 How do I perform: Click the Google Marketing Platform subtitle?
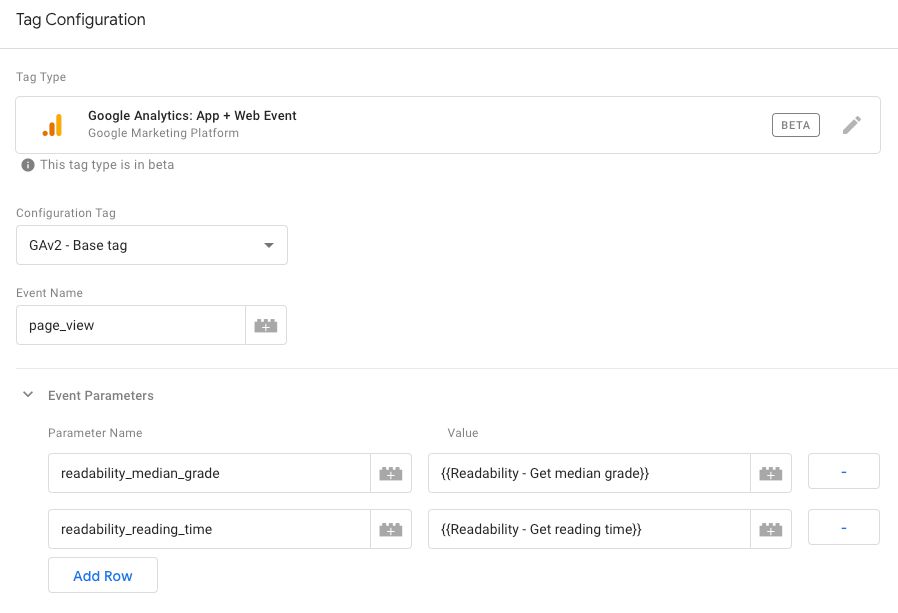click(163, 133)
